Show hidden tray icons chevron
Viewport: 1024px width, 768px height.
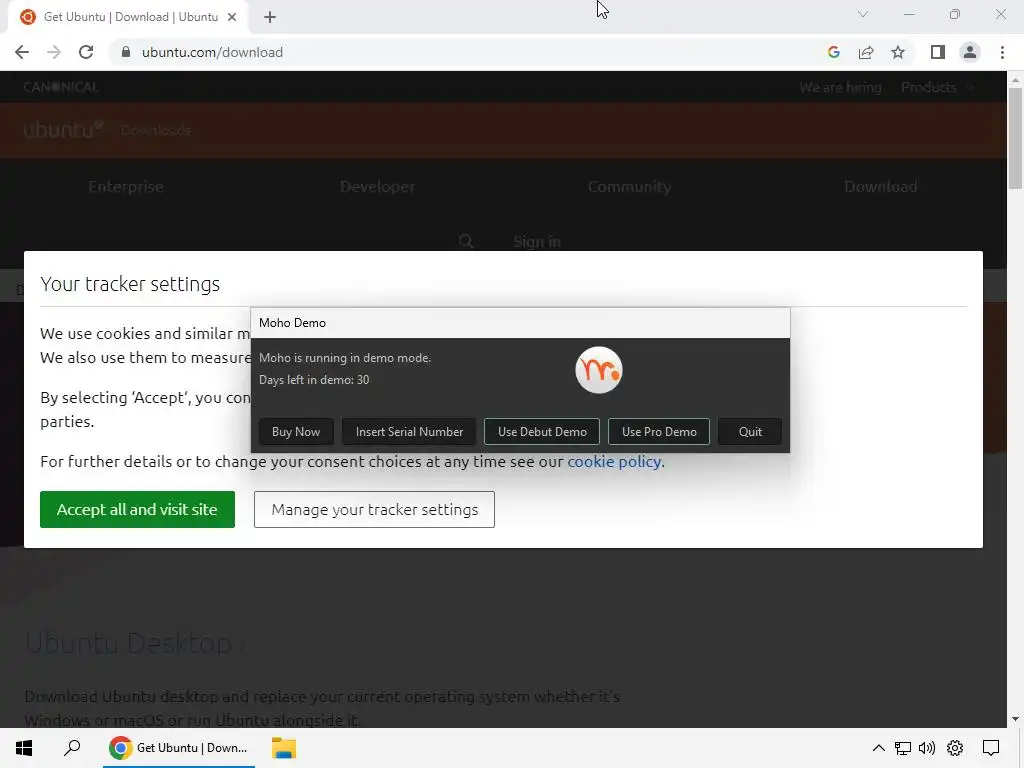pyautogui.click(x=878, y=748)
